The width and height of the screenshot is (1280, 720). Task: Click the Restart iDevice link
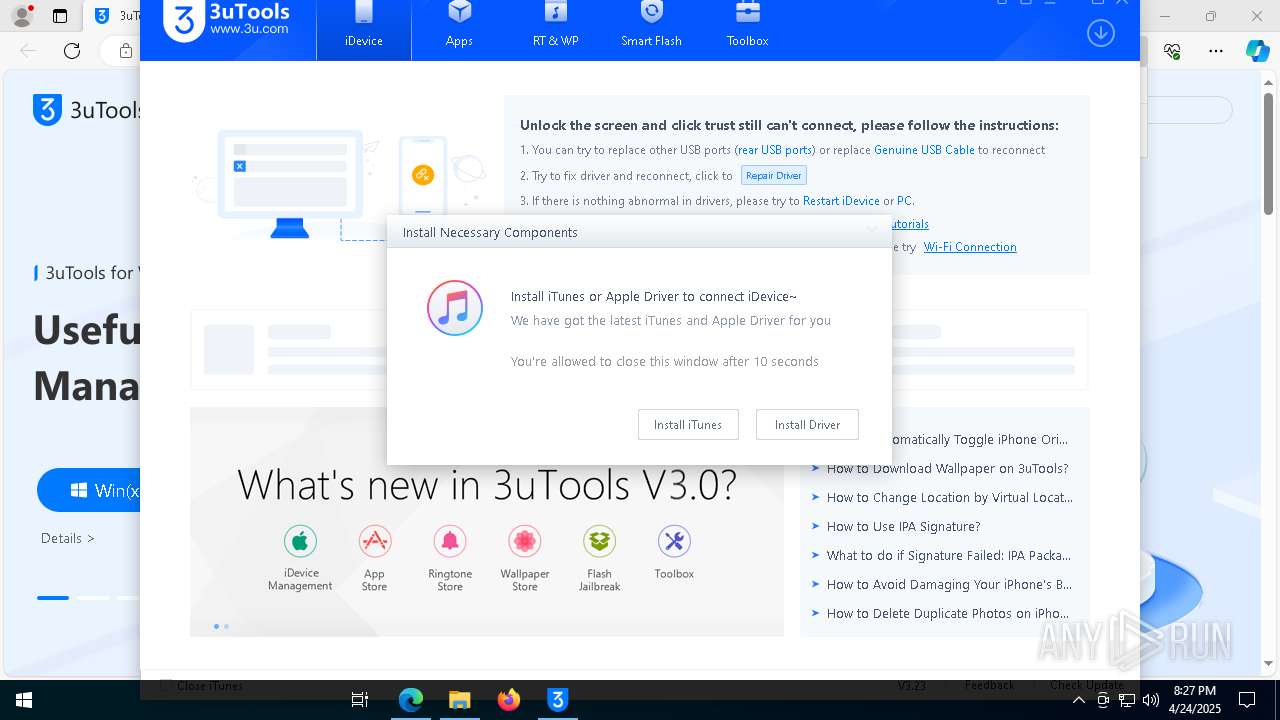tap(841, 201)
